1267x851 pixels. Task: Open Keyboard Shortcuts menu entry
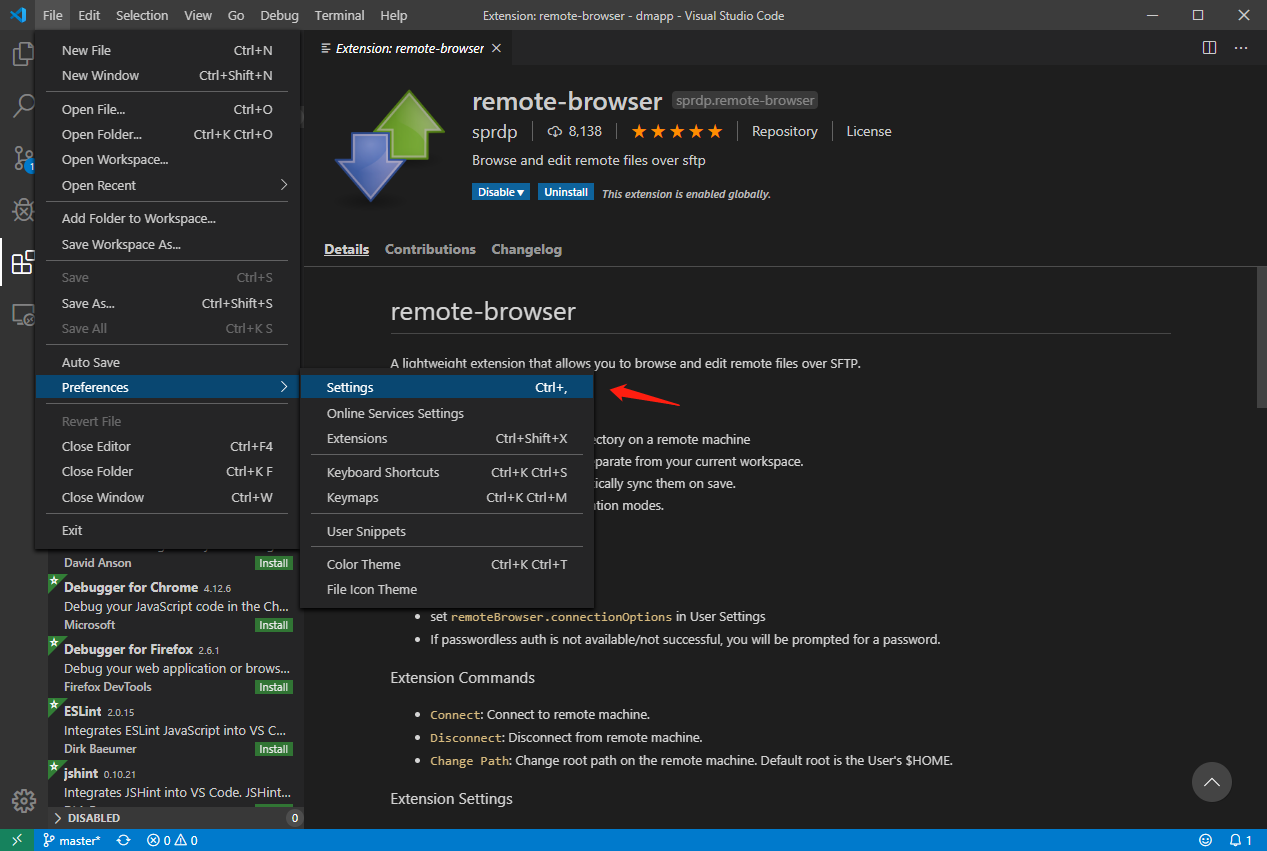coord(447,472)
